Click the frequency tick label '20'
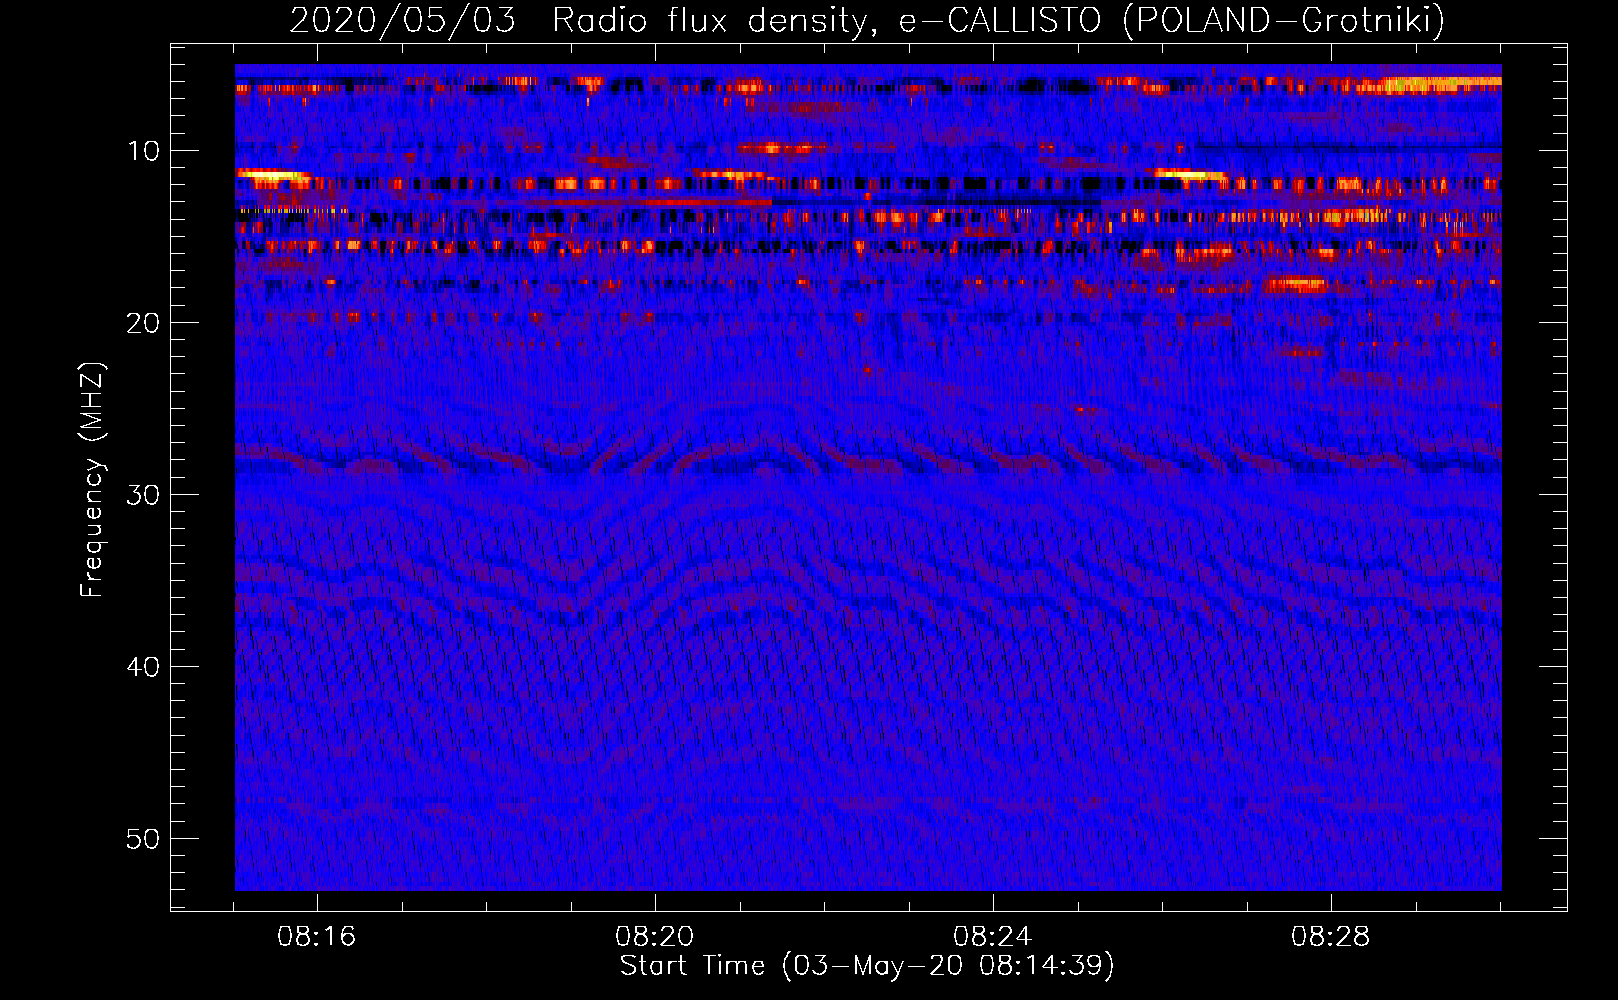1618x1000 pixels. [x=143, y=323]
